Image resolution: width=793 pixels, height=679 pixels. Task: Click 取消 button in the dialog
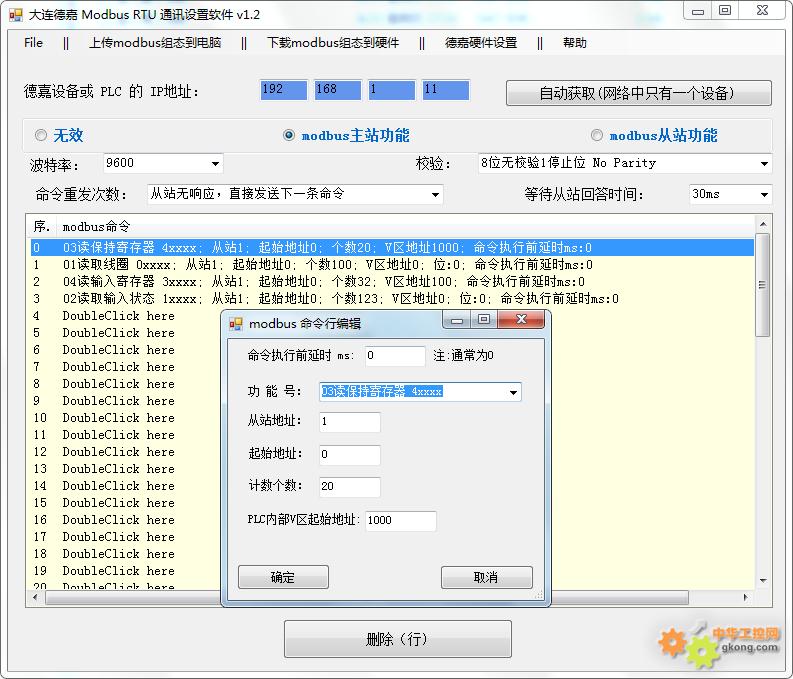[x=486, y=577]
